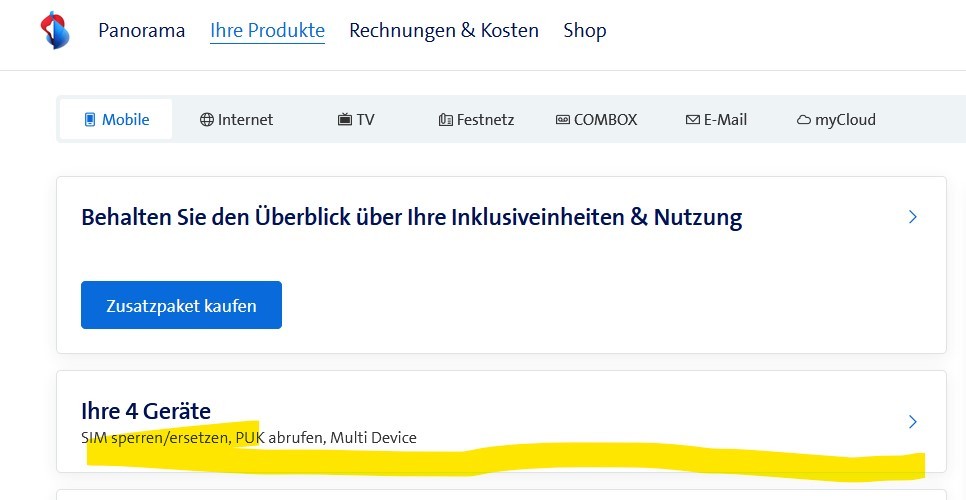Screen dimensions: 966x500
Task: Click the Swisscom logo
Action: pyautogui.click(x=54, y=31)
